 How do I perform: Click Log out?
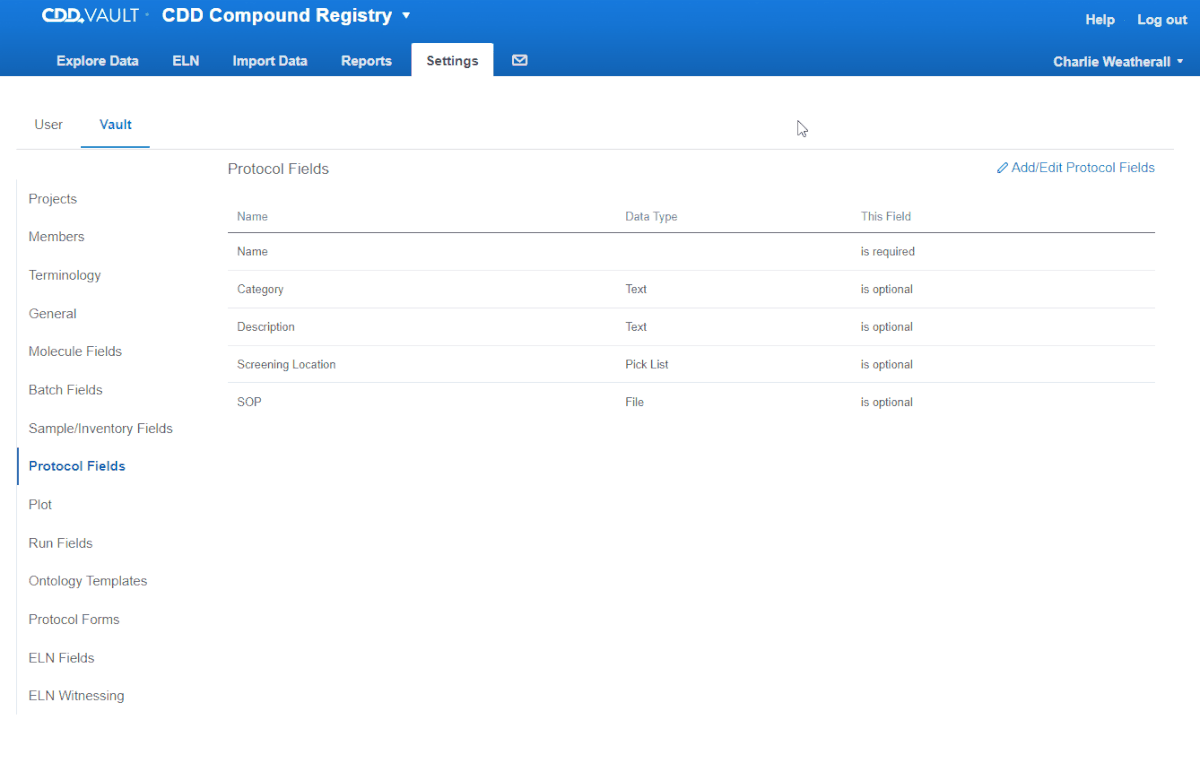click(1162, 20)
